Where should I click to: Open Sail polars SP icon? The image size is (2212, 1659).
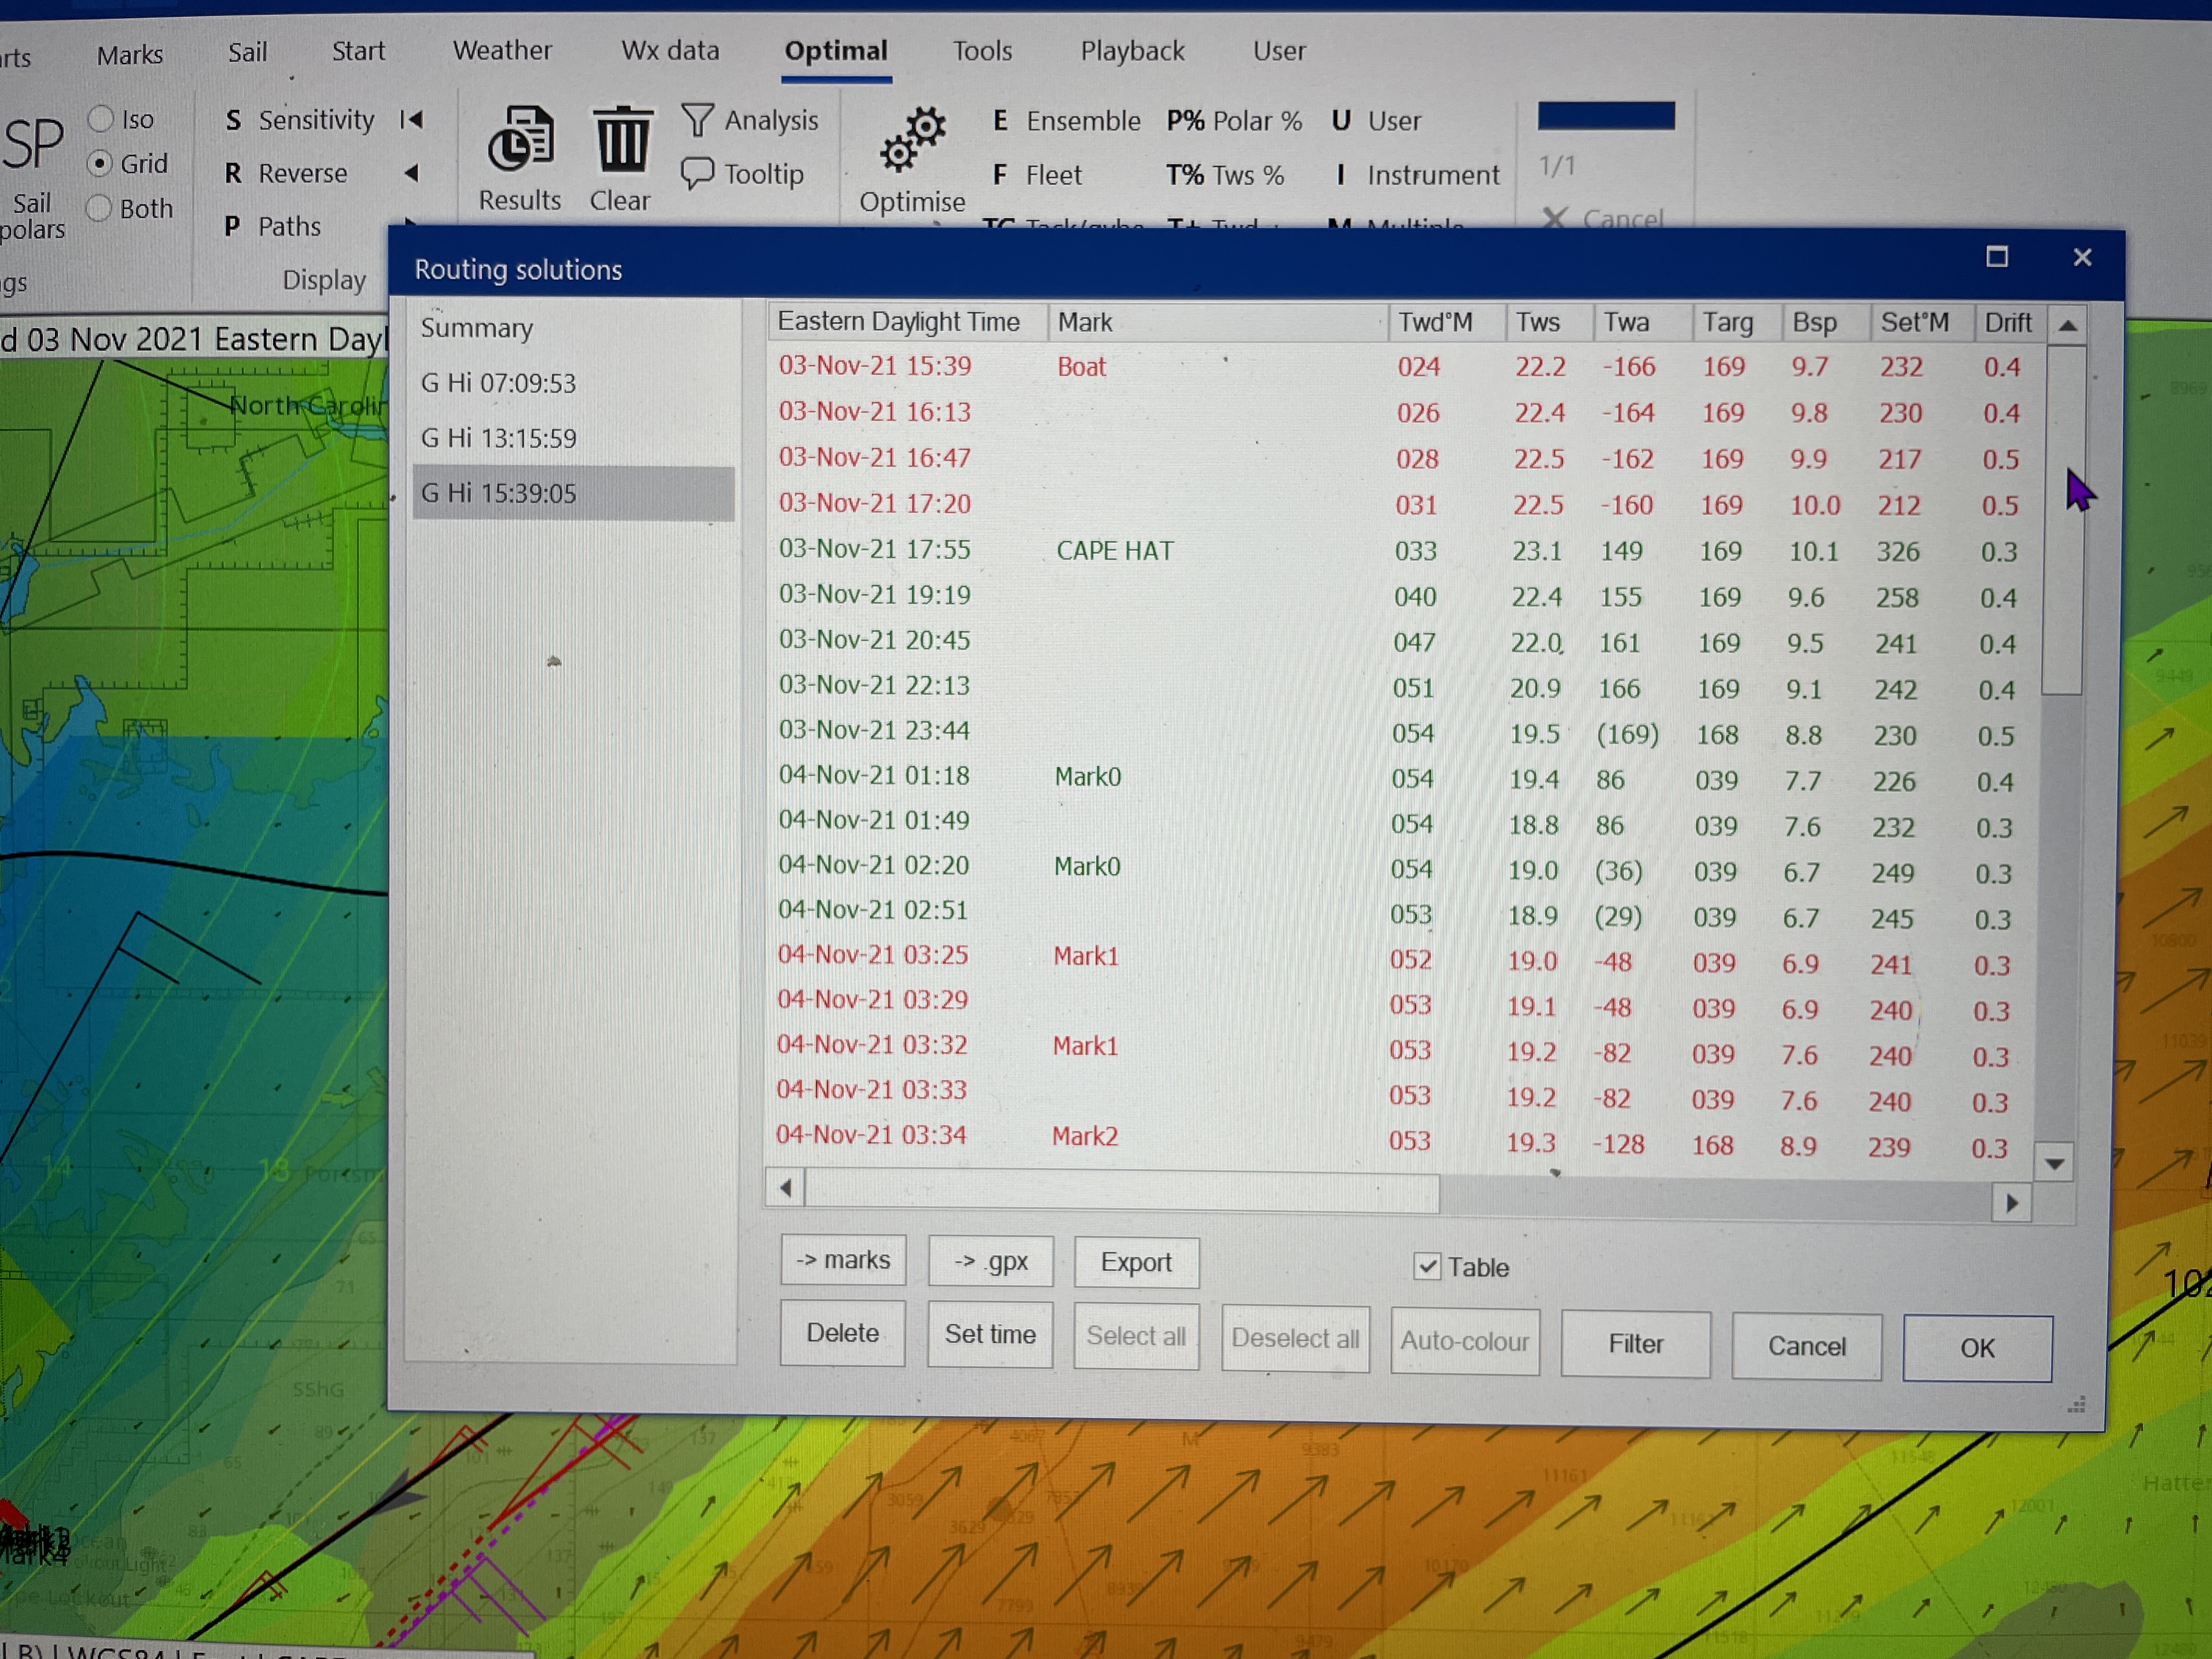click(33, 145)
